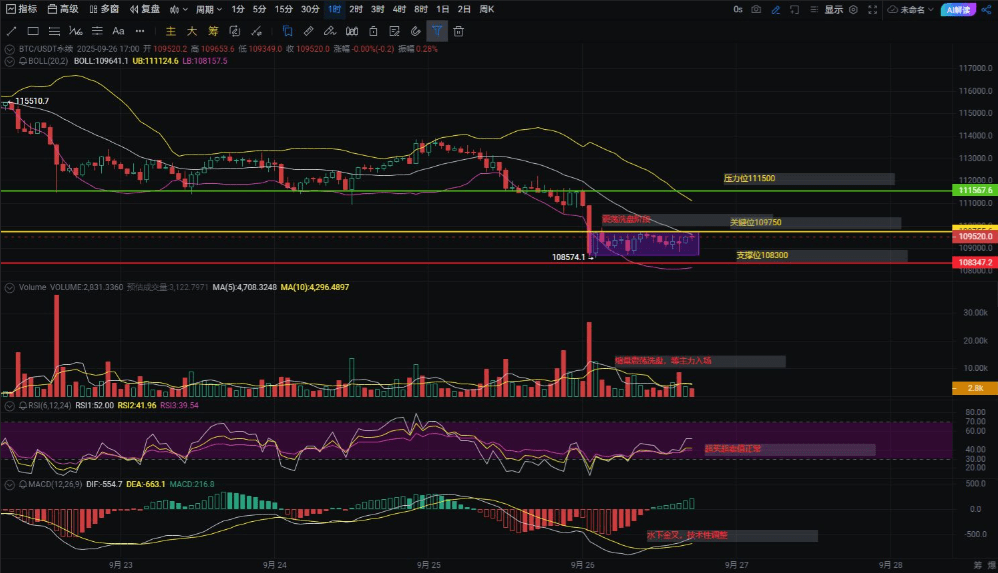Viewport: 998px width, 573px height.
Task: Select the Aa text annotation tool
Action: click(x=118, y=31)
